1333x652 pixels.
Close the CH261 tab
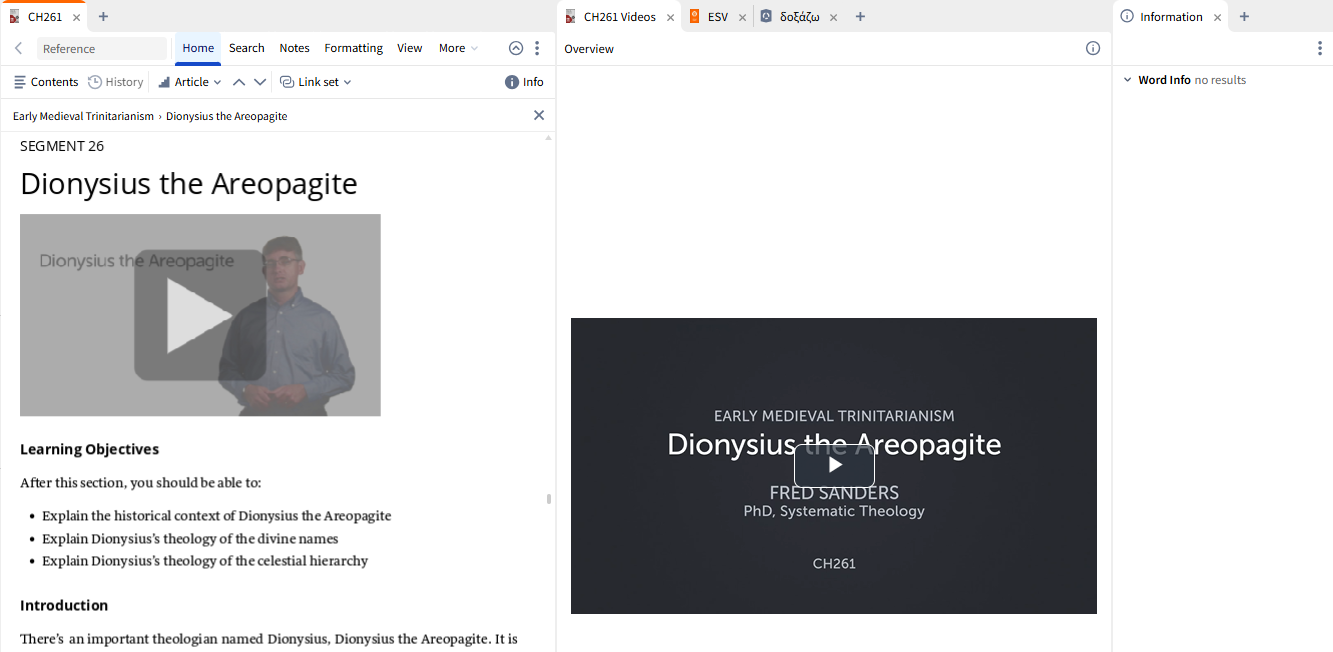[77, 17]
